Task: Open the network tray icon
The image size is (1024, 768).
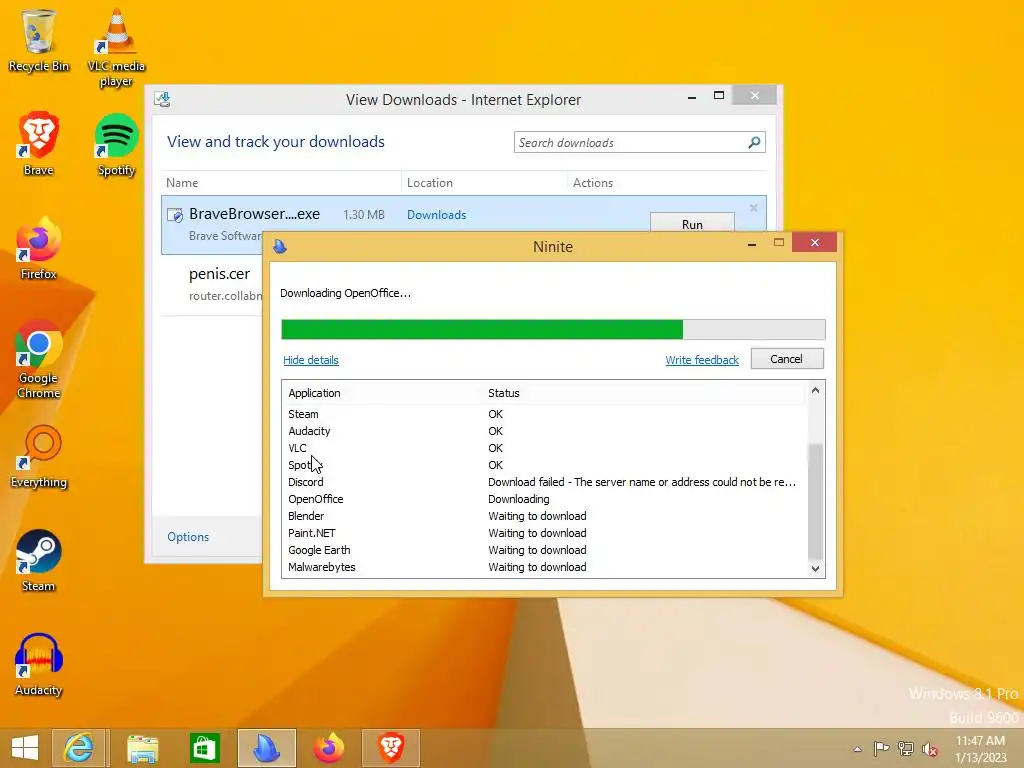Action: point(906,748)
